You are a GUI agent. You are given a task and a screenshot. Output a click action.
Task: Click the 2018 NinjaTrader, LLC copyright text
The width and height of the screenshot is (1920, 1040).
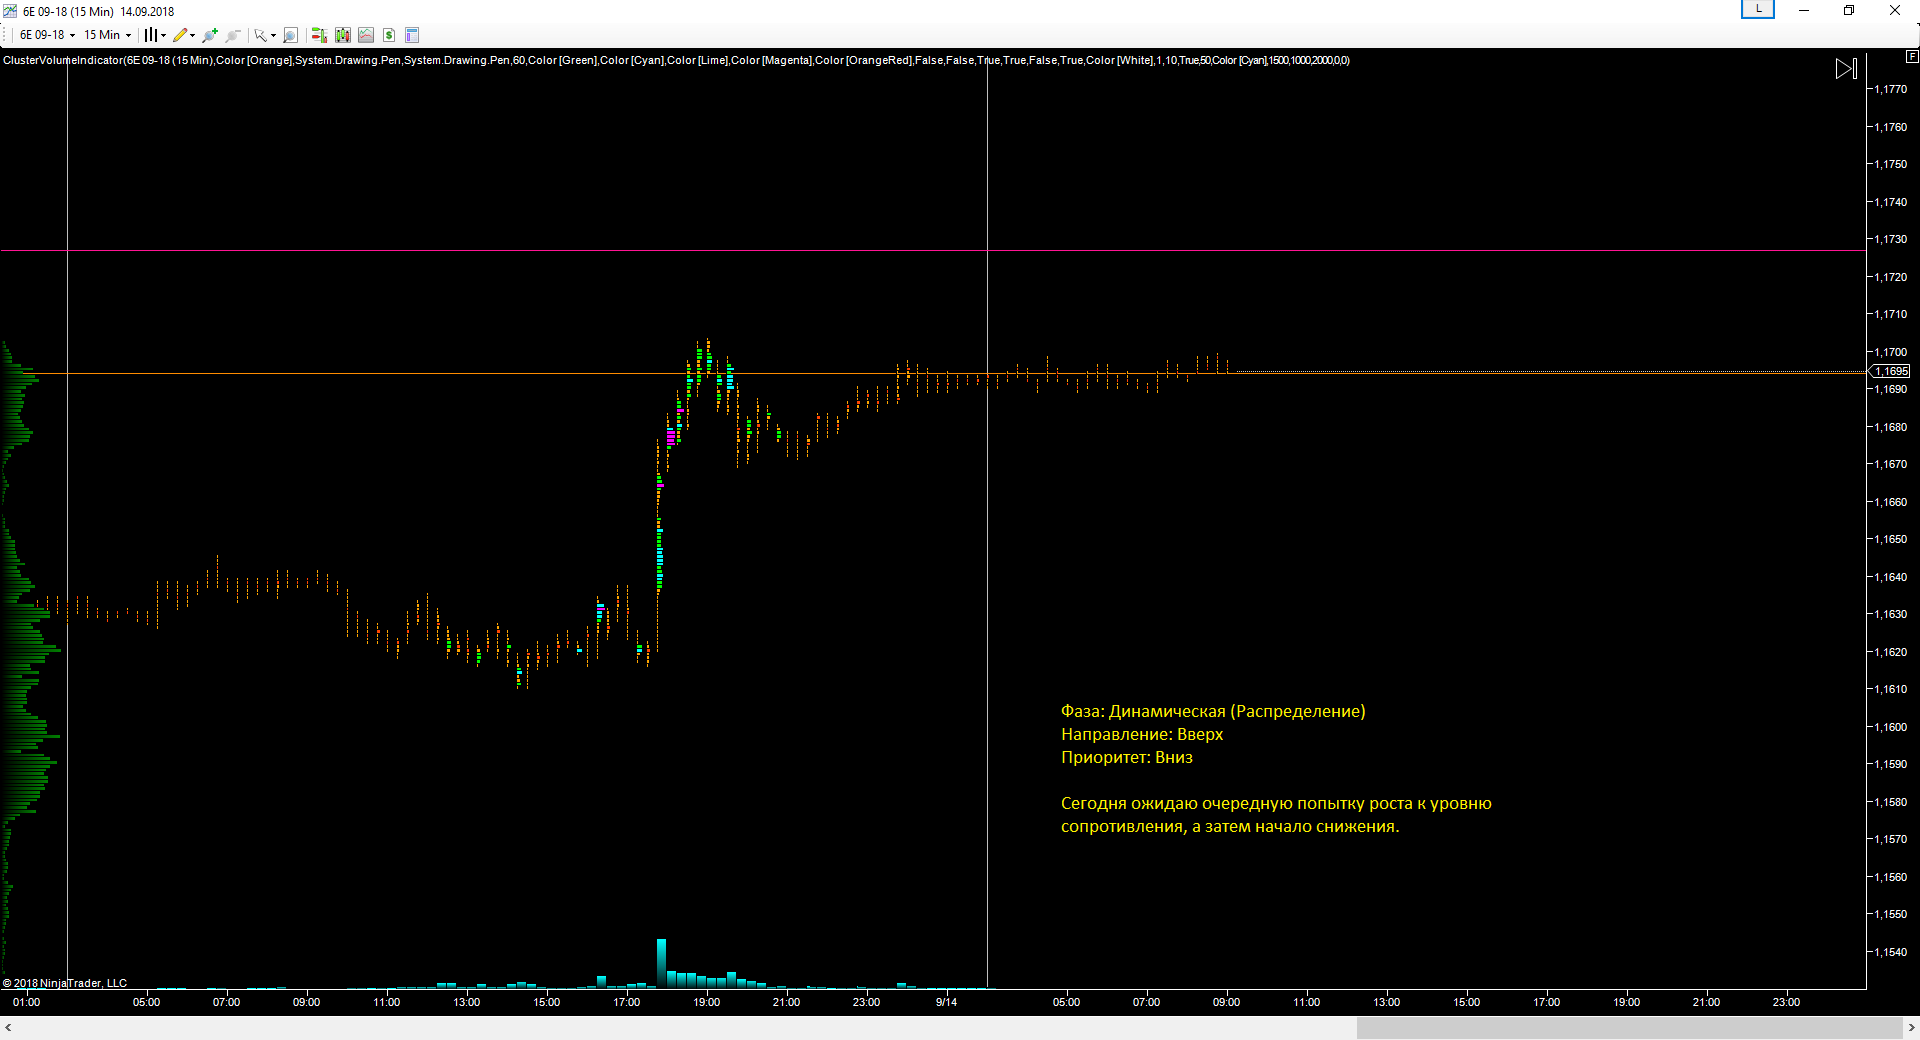(65, 983)
